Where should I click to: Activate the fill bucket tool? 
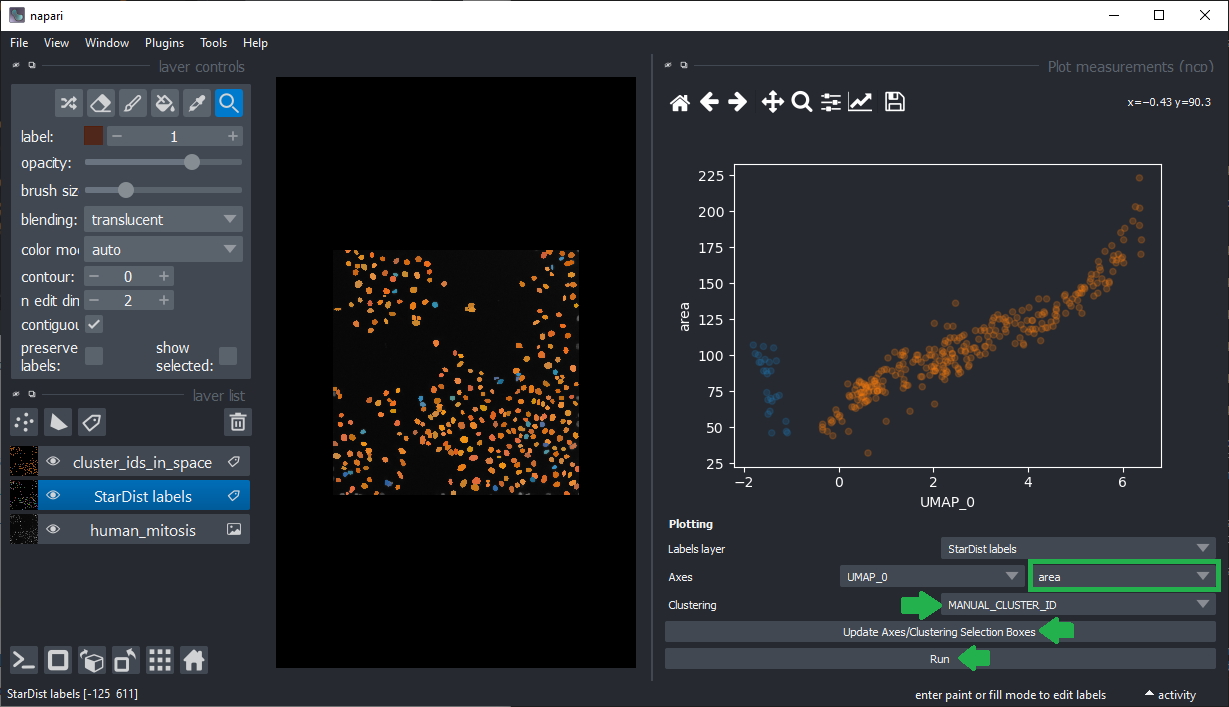tap(165, 103)
